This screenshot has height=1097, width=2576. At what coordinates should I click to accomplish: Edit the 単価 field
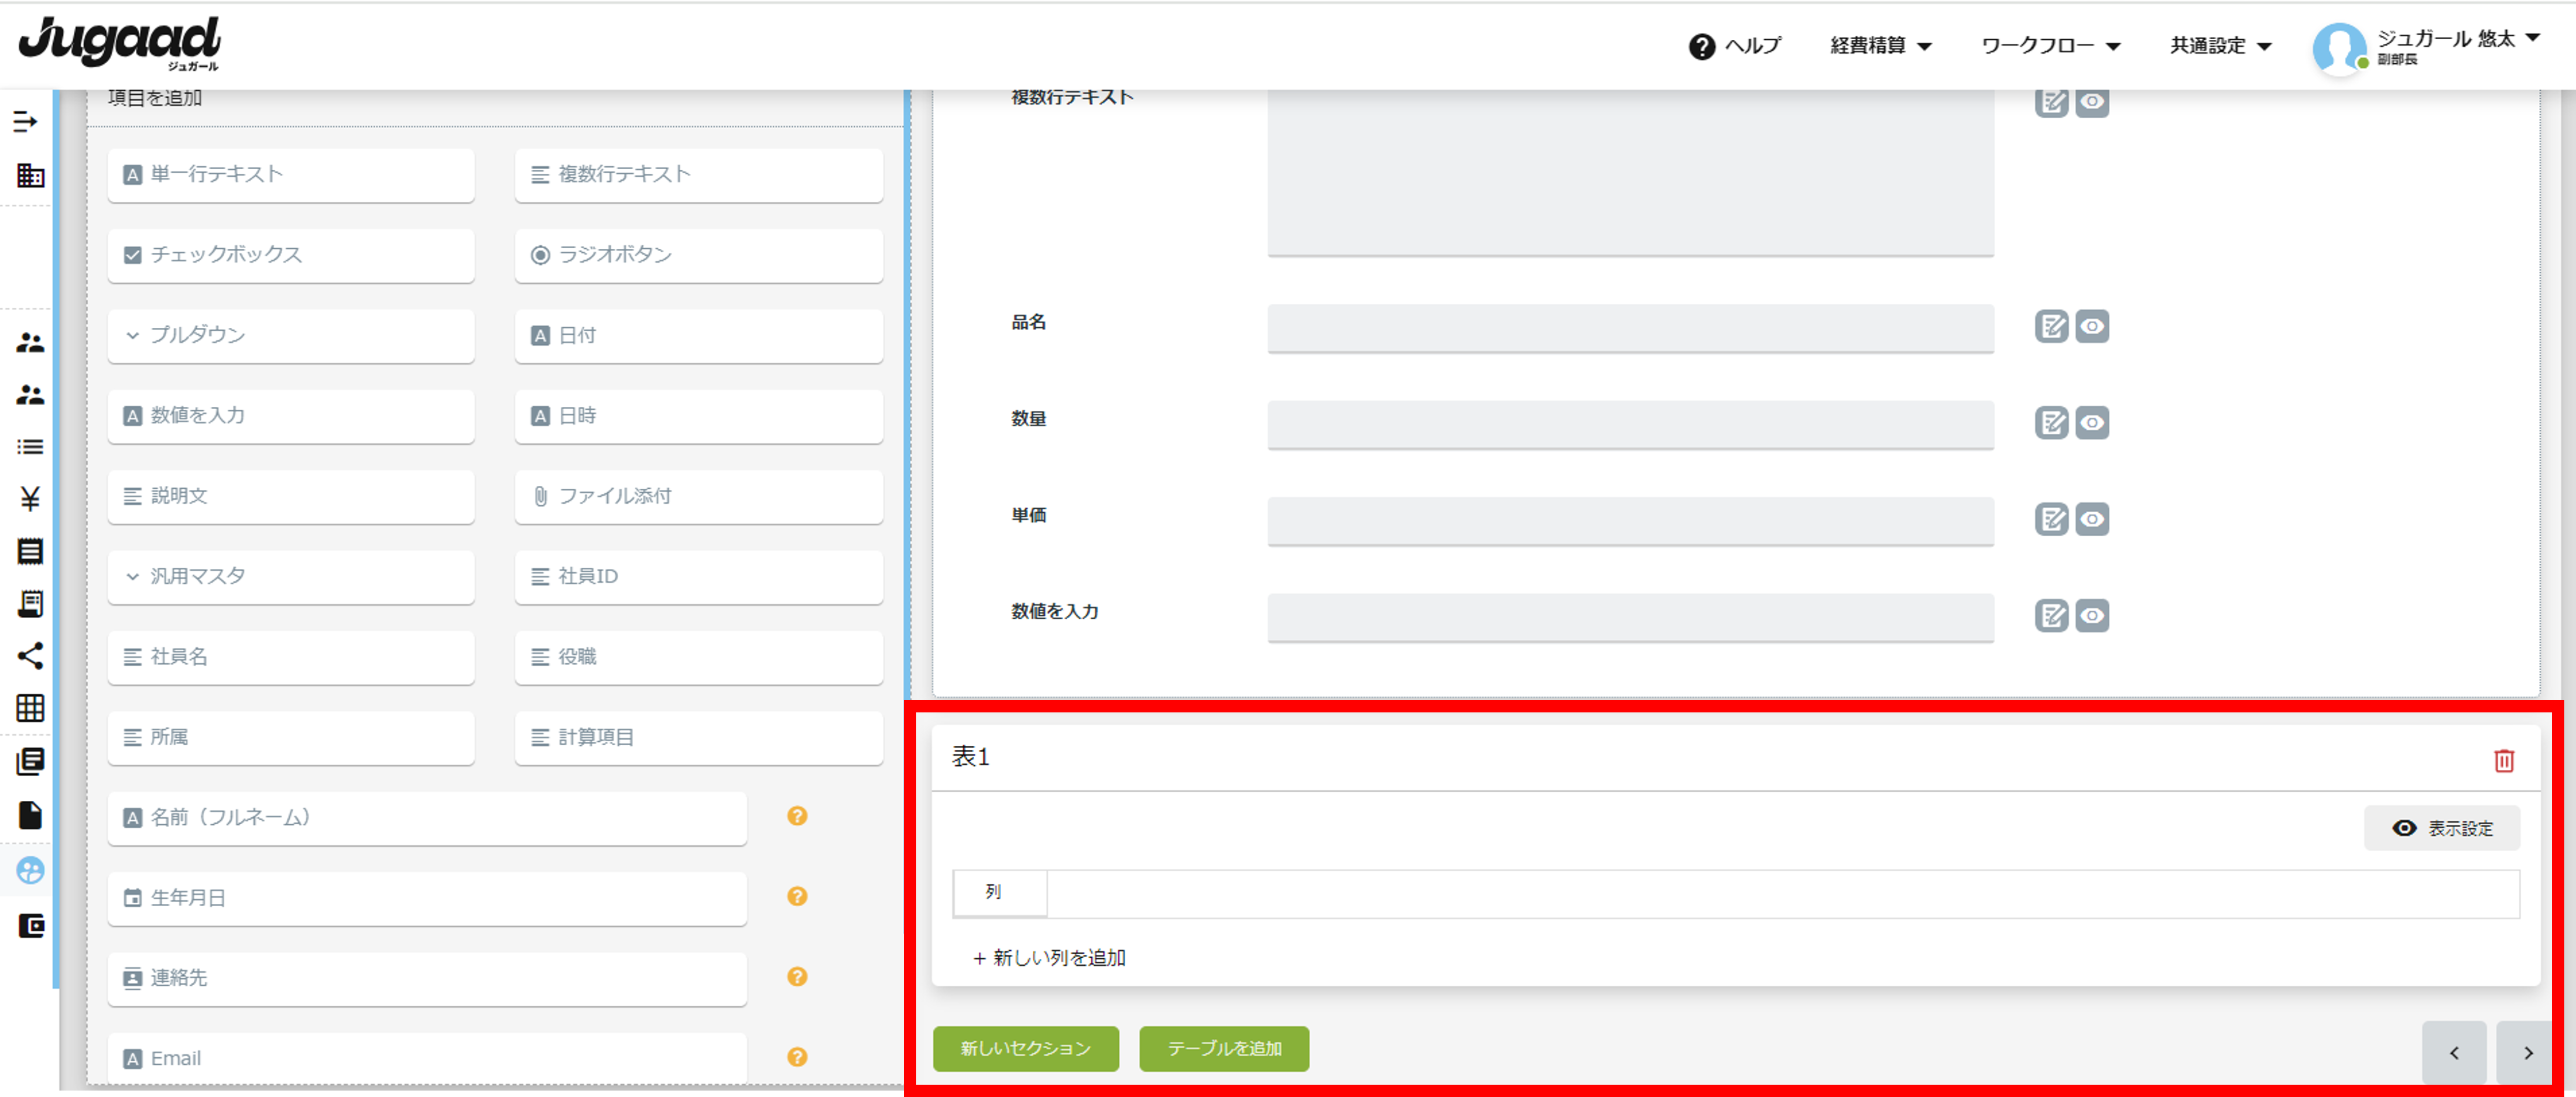(x=2051, y=519)
